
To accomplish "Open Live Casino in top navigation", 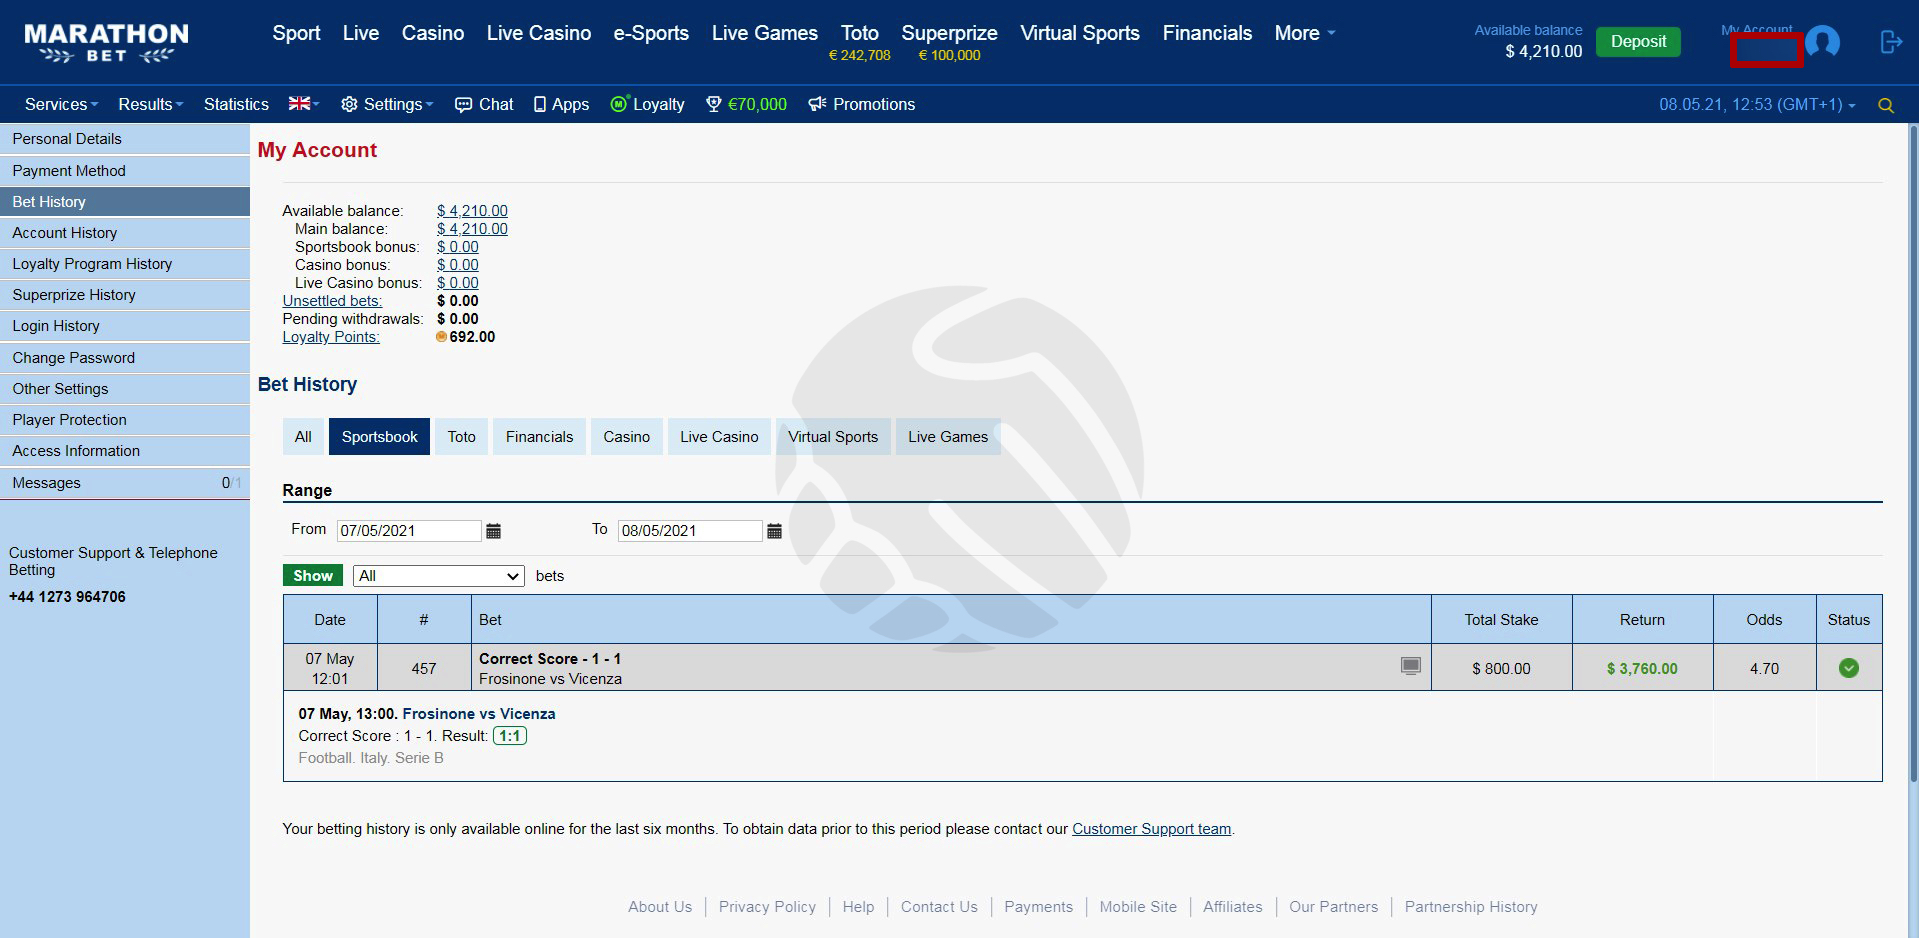I will pyautogui.click(x=539, y=33).
